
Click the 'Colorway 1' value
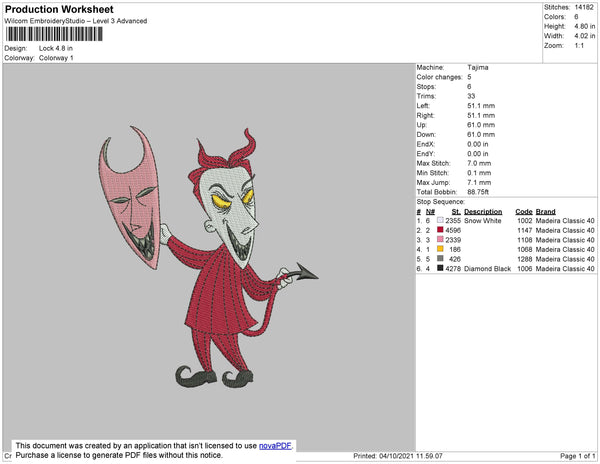coord(56,58)
